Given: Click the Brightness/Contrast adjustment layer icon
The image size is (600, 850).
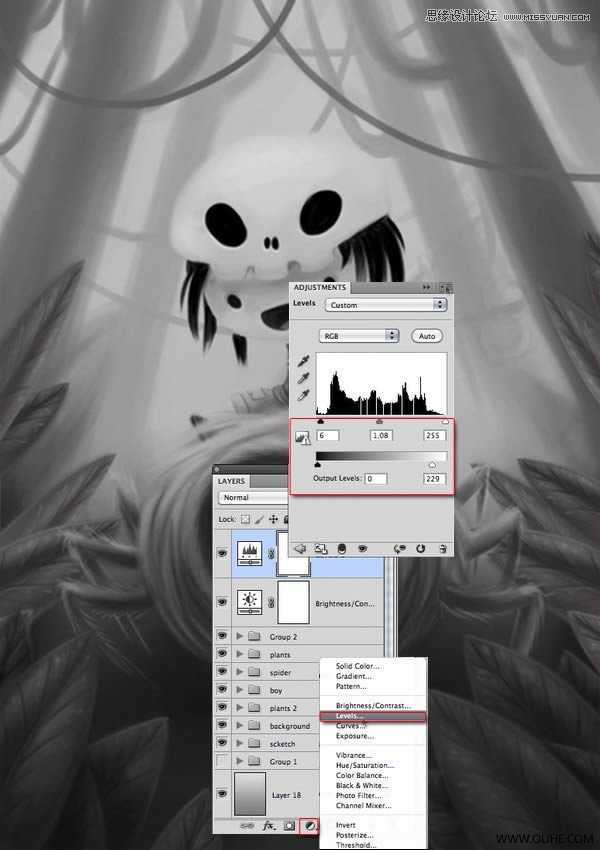Looking at the screenshot, I should pos(250,602).
